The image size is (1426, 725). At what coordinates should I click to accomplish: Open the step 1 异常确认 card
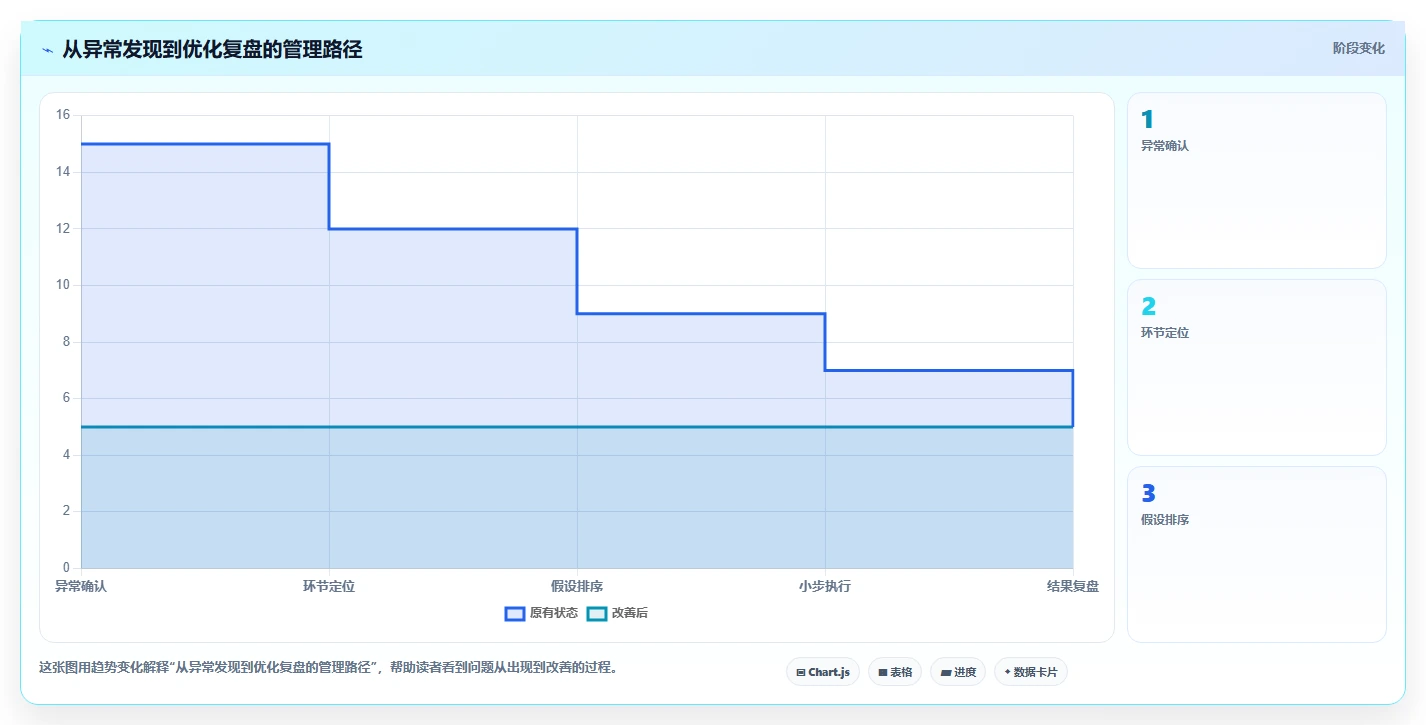[x=1257, y=180]
